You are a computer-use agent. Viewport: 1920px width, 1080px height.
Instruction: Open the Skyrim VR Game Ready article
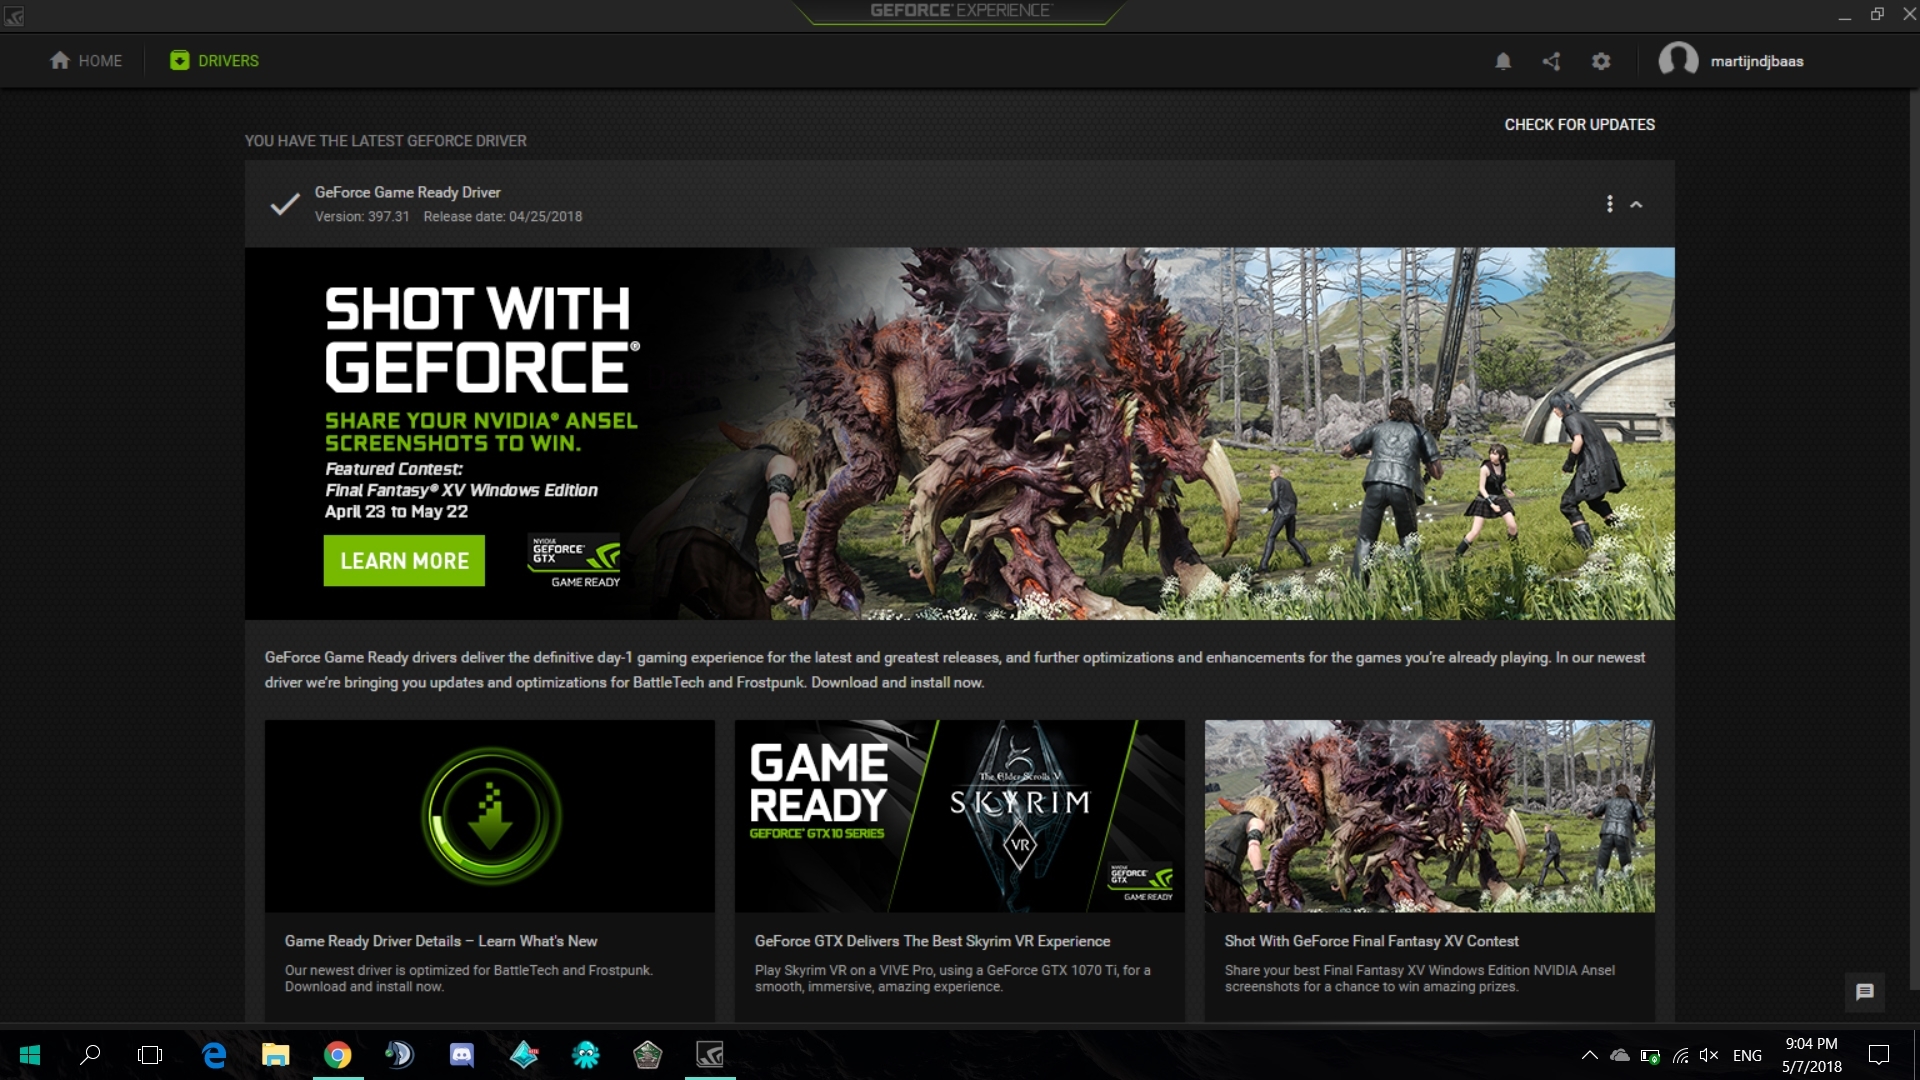[x=959, y=815]
